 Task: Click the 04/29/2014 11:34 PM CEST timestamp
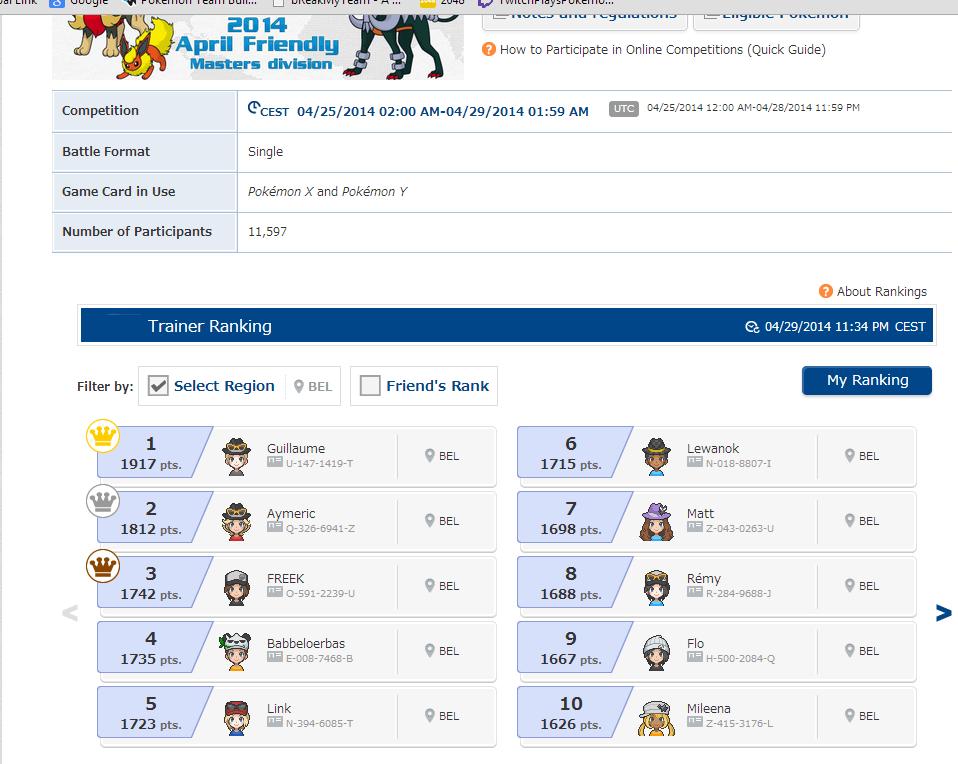coord(845,327)
